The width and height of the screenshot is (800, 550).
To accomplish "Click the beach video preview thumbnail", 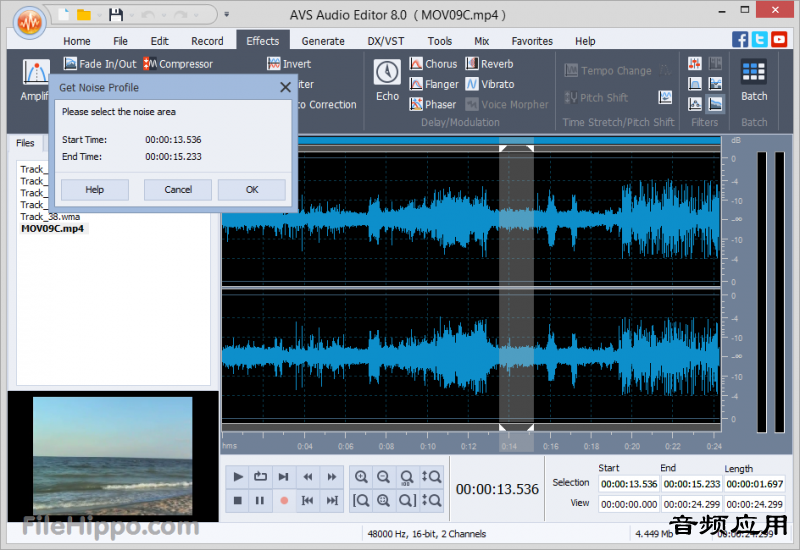I will [113, 456].
